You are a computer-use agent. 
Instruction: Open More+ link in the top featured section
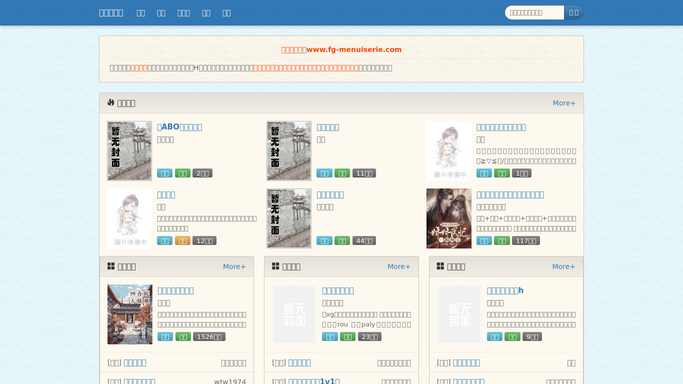click(x=564, y=103)
